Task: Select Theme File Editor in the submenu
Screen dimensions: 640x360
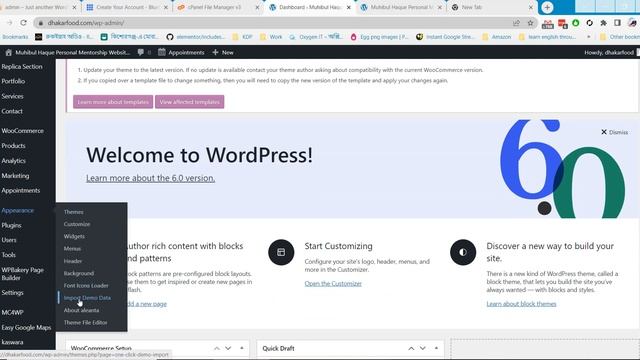Action: 86,322
